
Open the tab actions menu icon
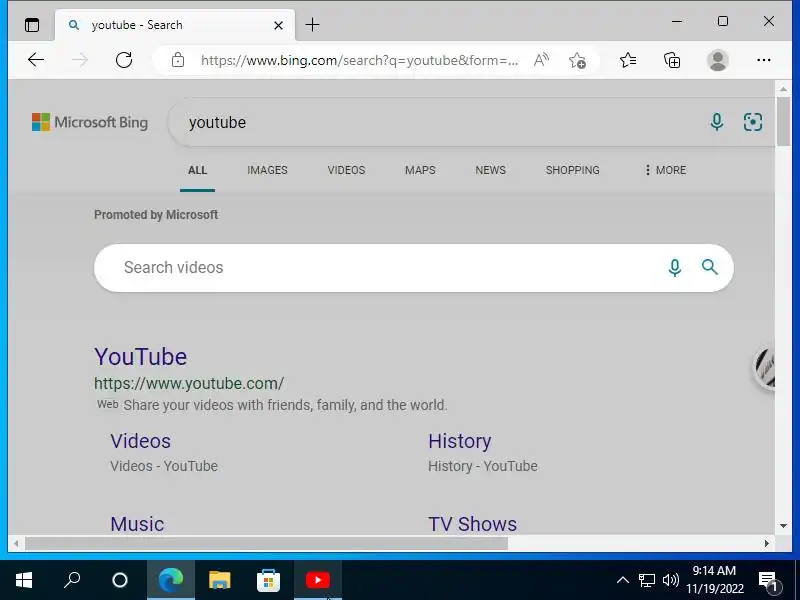[x=32, y=24]
